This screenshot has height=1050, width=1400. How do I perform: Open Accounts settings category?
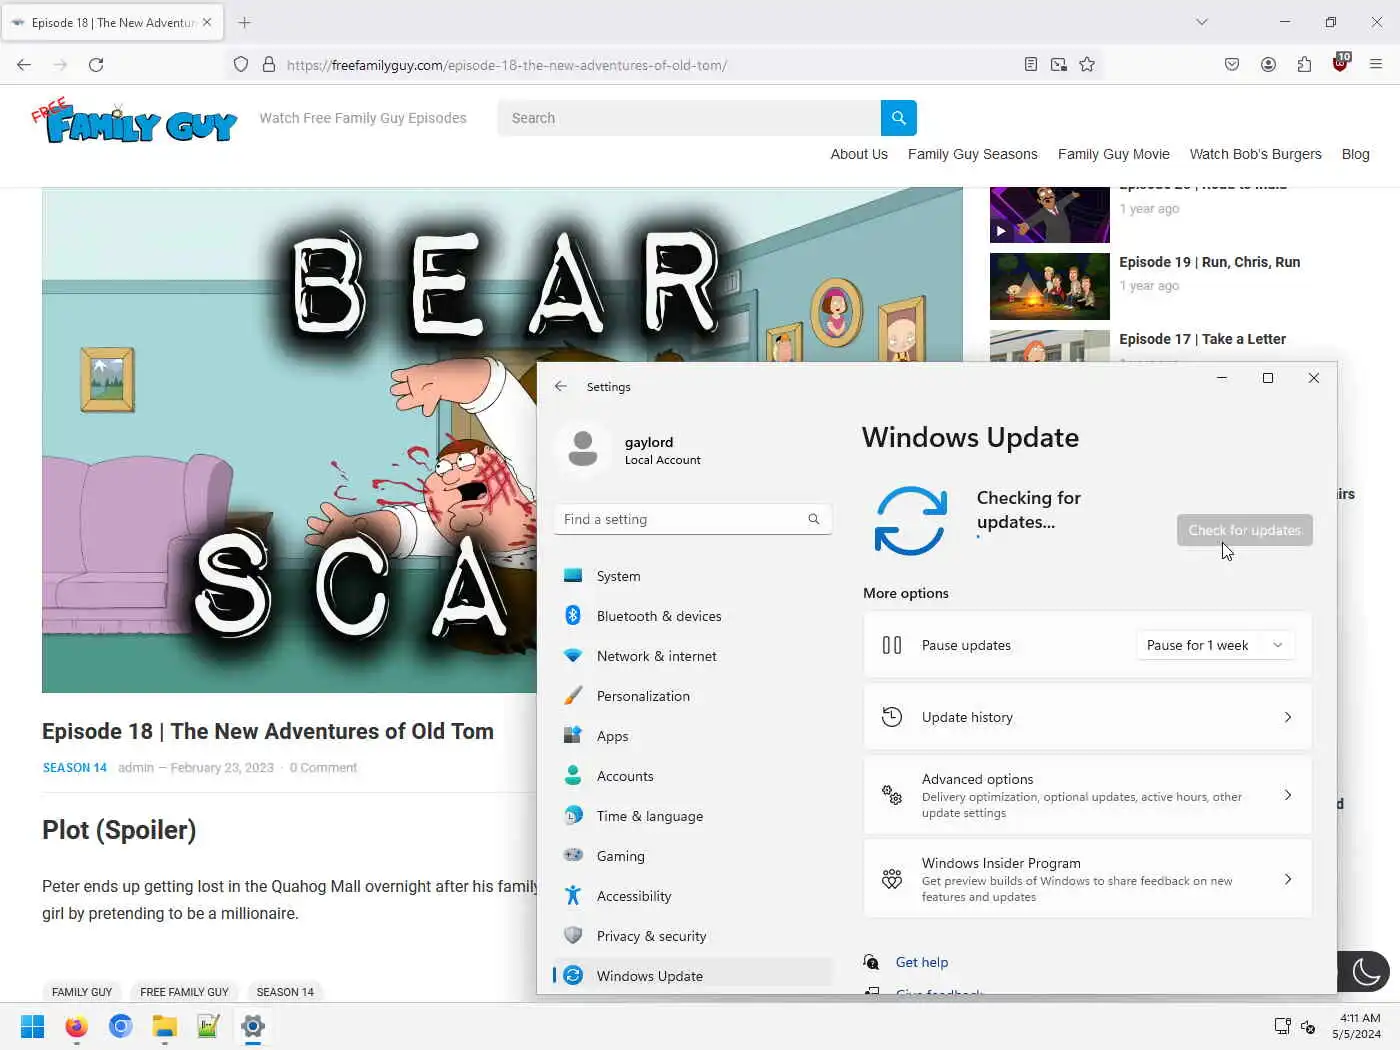[x=692, y=776]
